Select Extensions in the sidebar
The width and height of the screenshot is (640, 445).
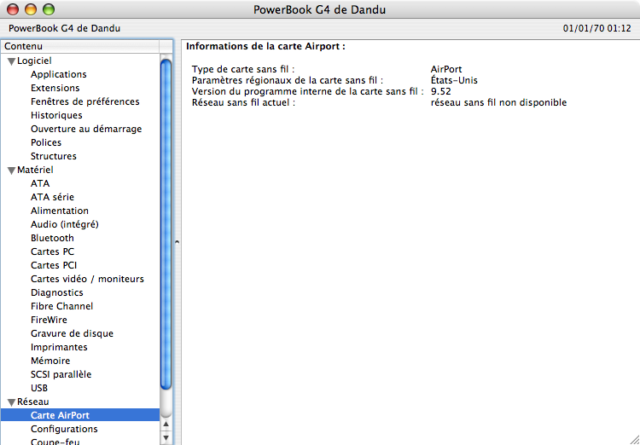tap(55, 88)
